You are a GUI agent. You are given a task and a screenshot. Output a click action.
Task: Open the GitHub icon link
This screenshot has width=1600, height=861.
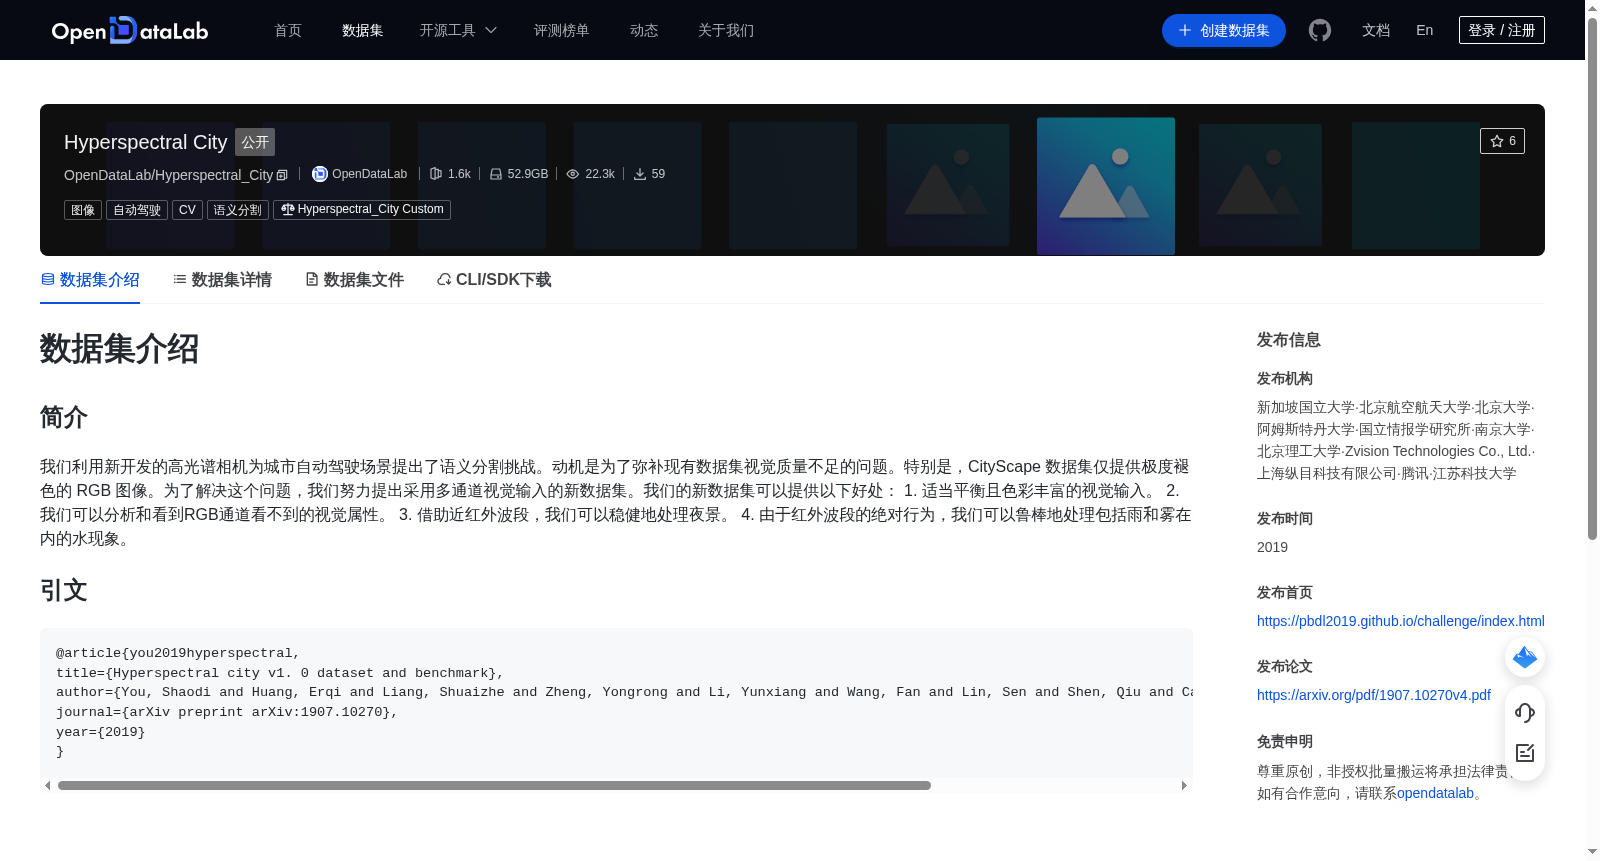click(x=1320, y=31)
